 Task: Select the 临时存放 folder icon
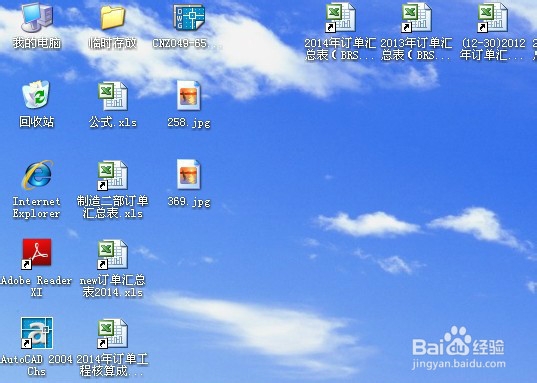tap(113, 17)
